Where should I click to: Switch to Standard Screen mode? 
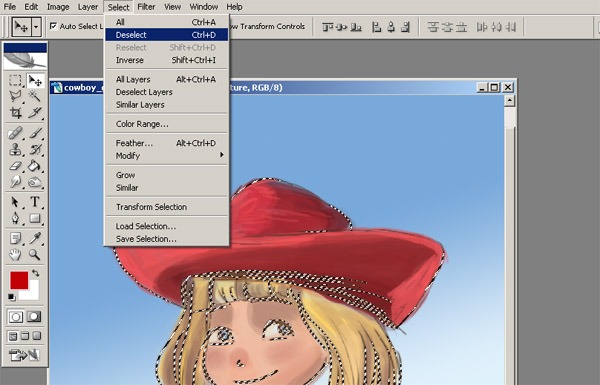point(13,336)
